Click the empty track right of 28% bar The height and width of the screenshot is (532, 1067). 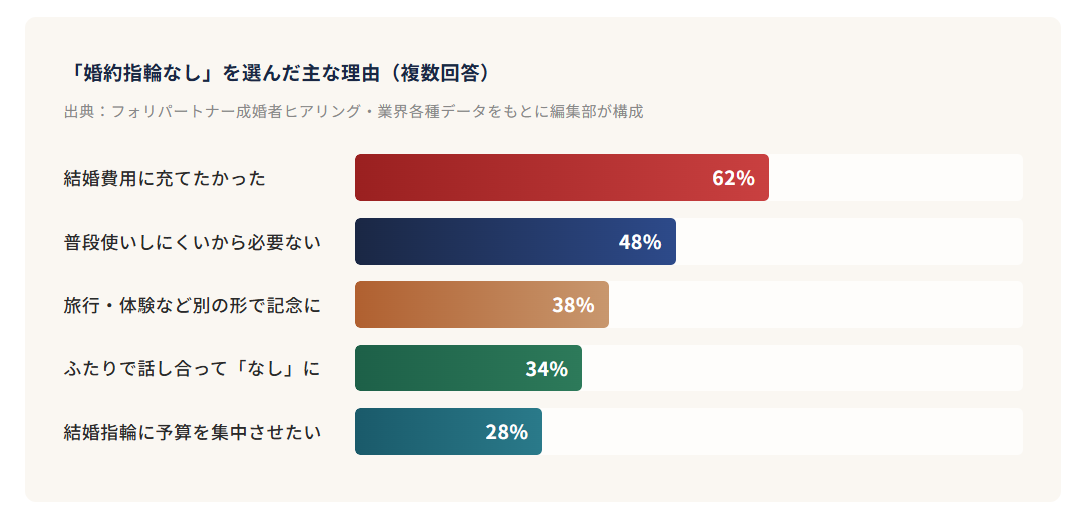[782, 432]
